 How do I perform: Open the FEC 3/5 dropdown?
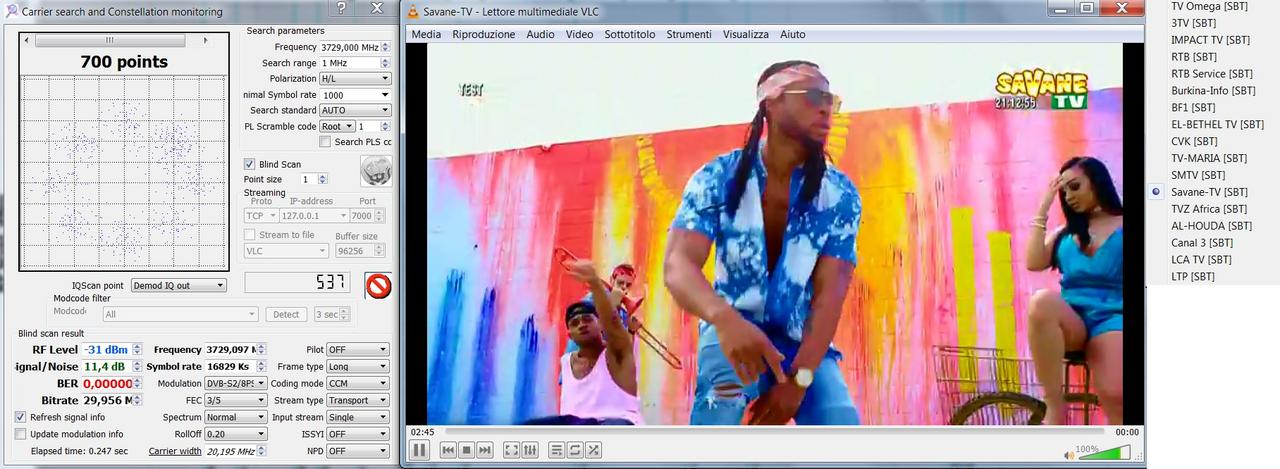(x=235, y=400)
